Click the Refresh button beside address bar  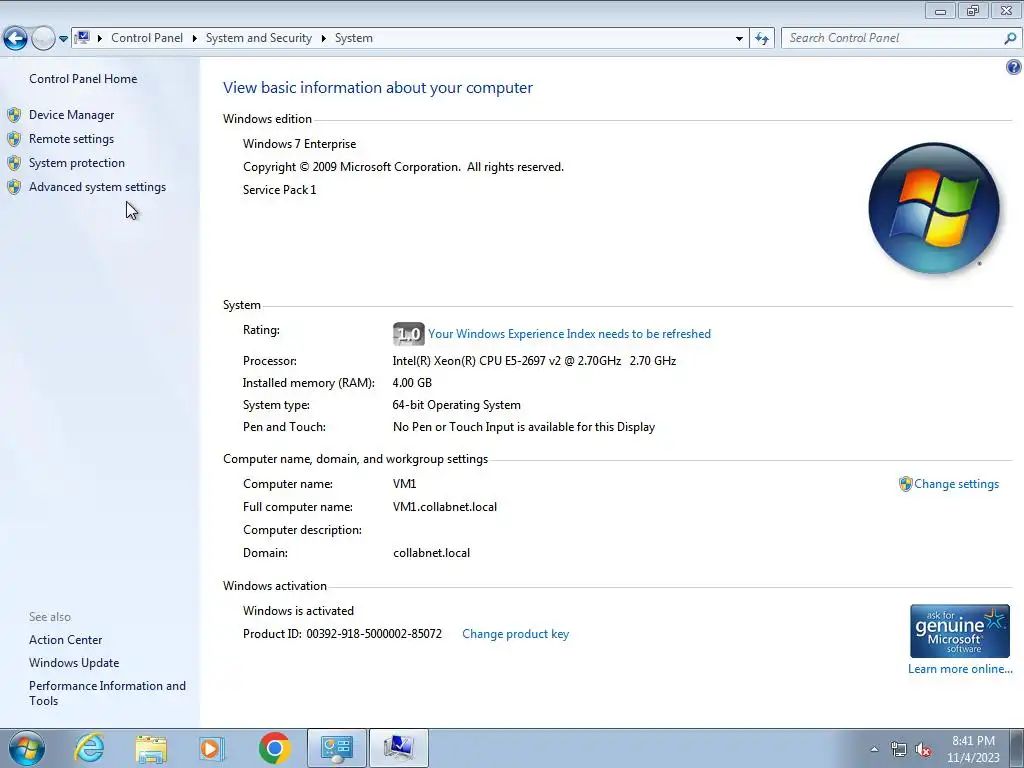(x=762, y=39)
